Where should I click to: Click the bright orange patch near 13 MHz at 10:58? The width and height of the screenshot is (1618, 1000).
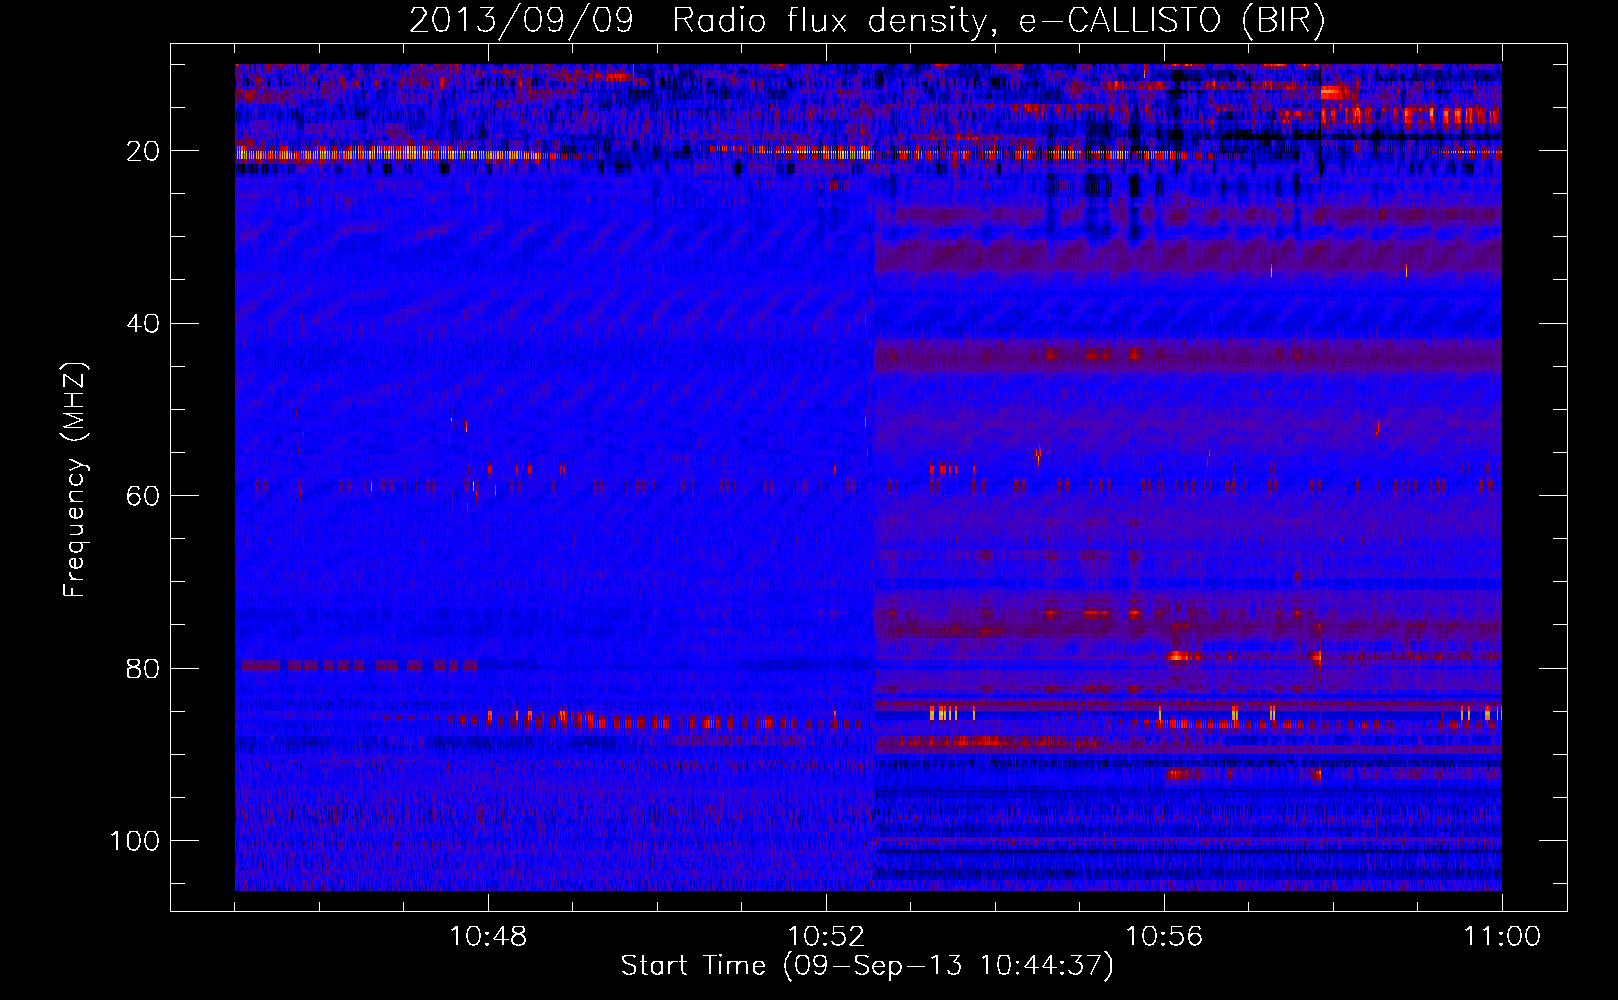point(1336,93)
